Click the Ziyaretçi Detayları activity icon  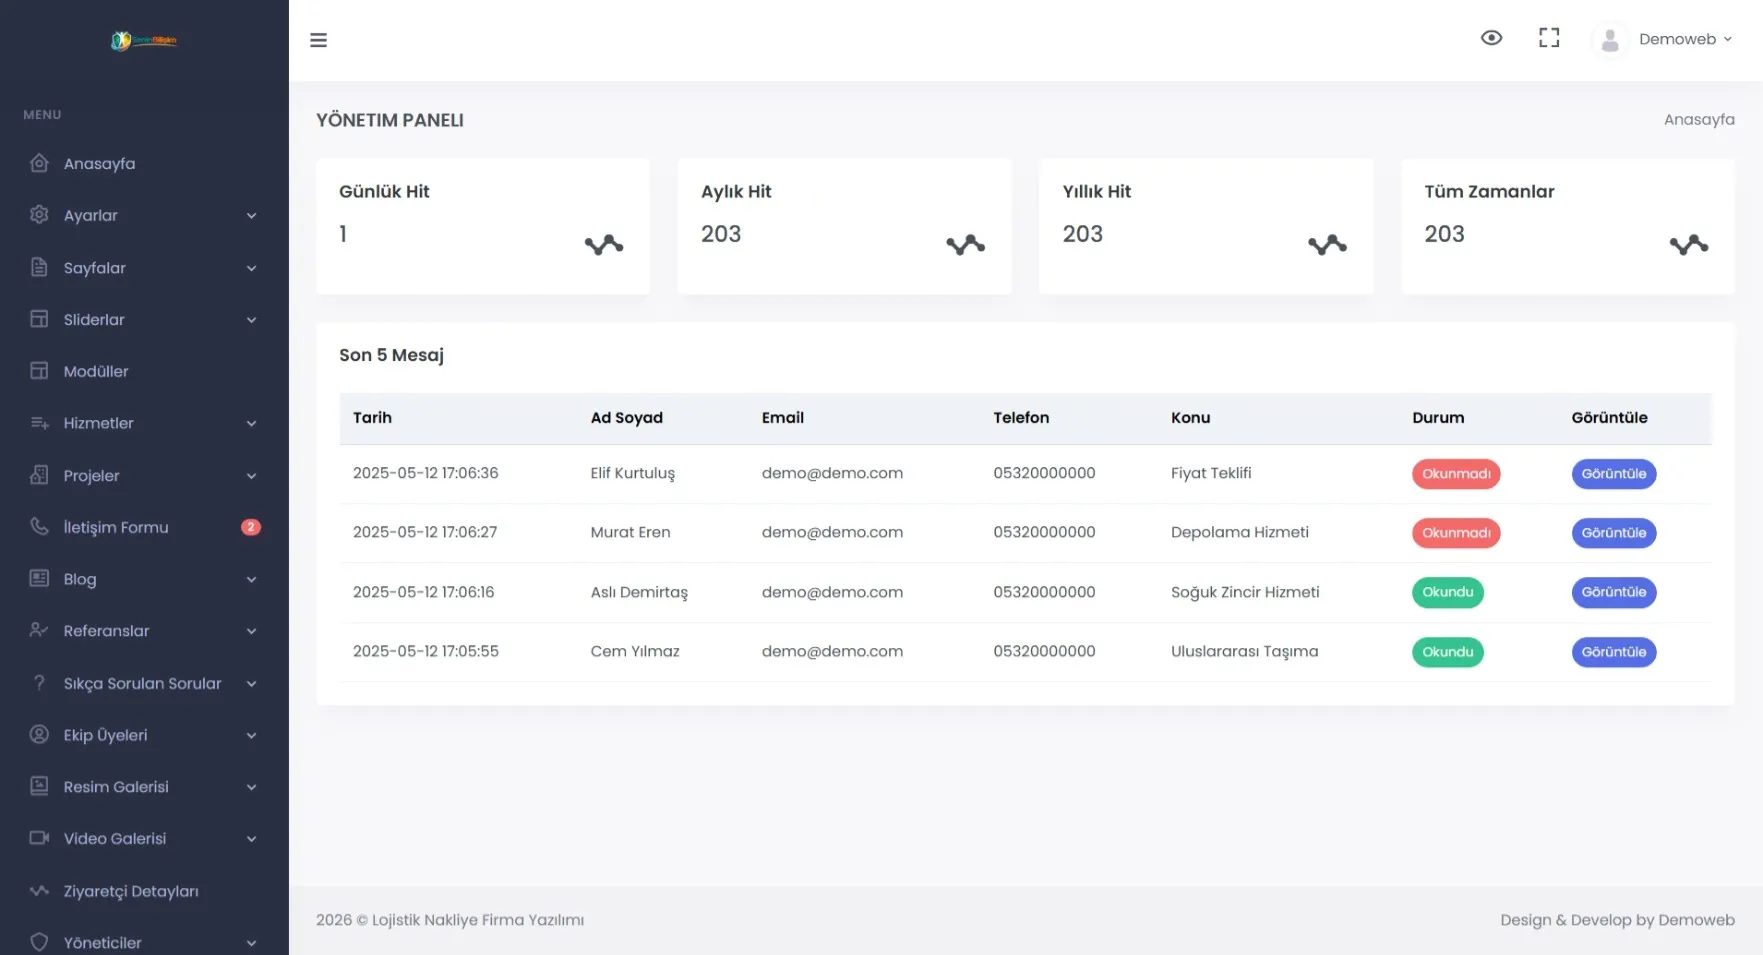pyautogui.click(x=39, y=890)
